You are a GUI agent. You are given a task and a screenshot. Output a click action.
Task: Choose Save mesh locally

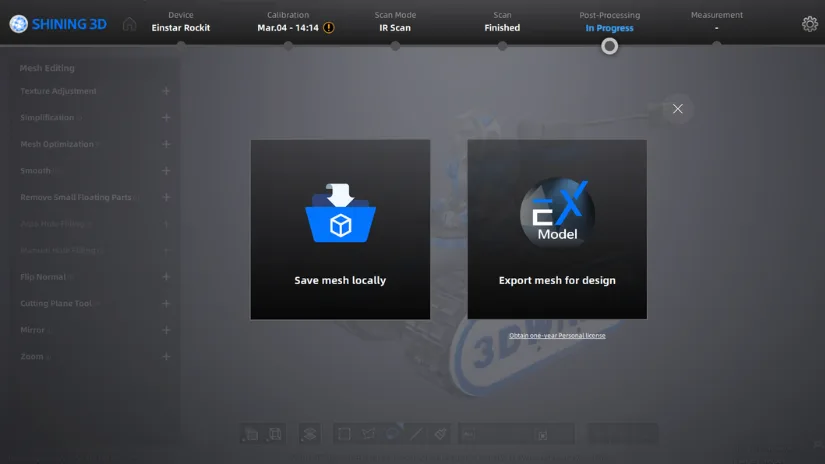click(340, 229)
